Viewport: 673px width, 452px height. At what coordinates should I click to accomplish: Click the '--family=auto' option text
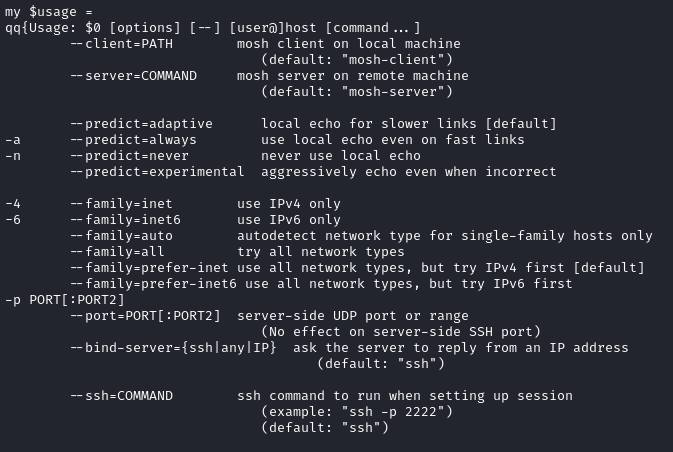tap(122, 236)
